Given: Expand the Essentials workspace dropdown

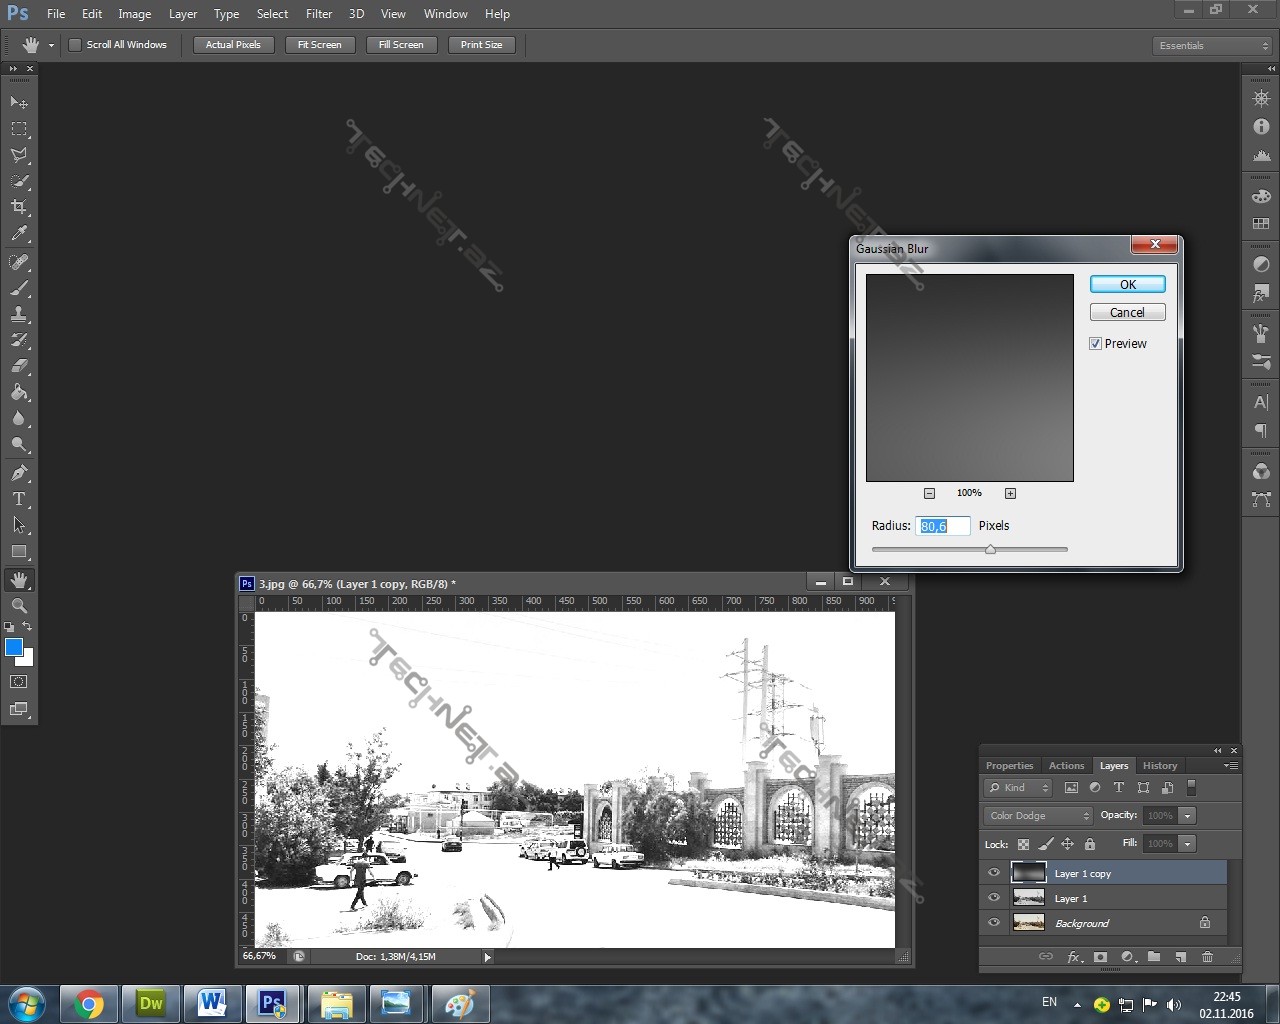Looking at the screenshot, I should click(x=1210, y=46).
